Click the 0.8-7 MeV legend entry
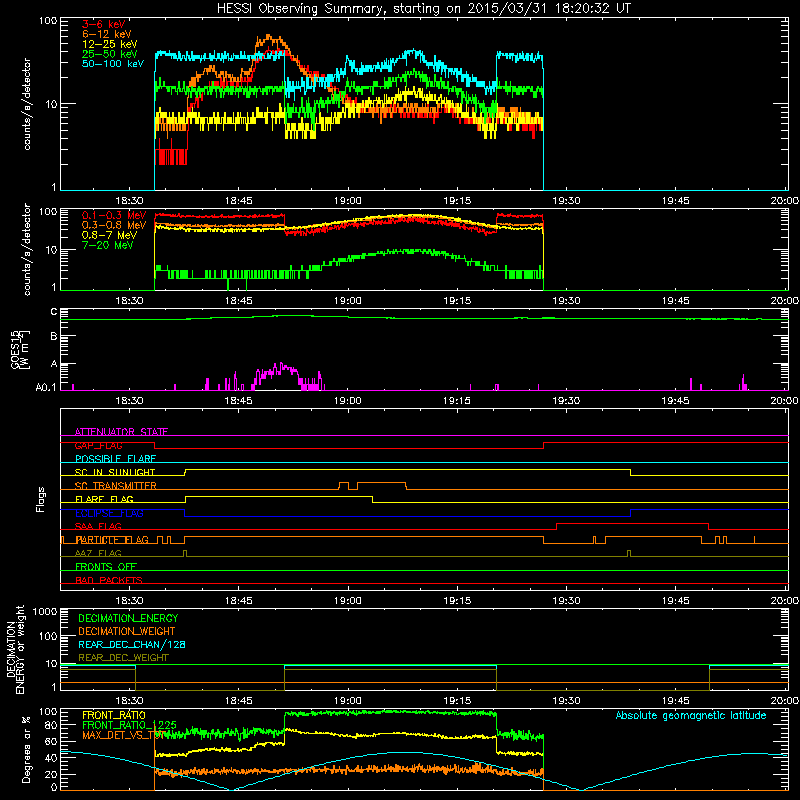 coord(109,236)
